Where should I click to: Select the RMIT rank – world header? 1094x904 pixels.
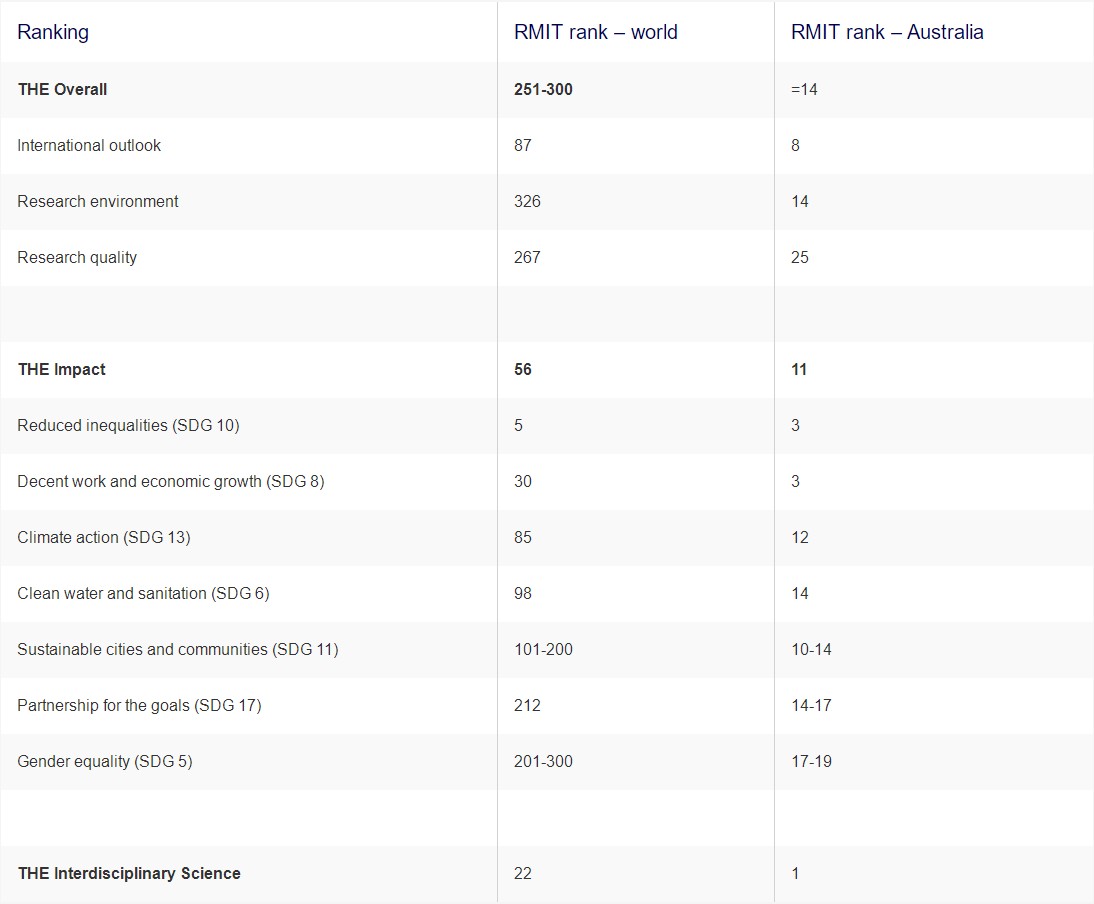595,32
